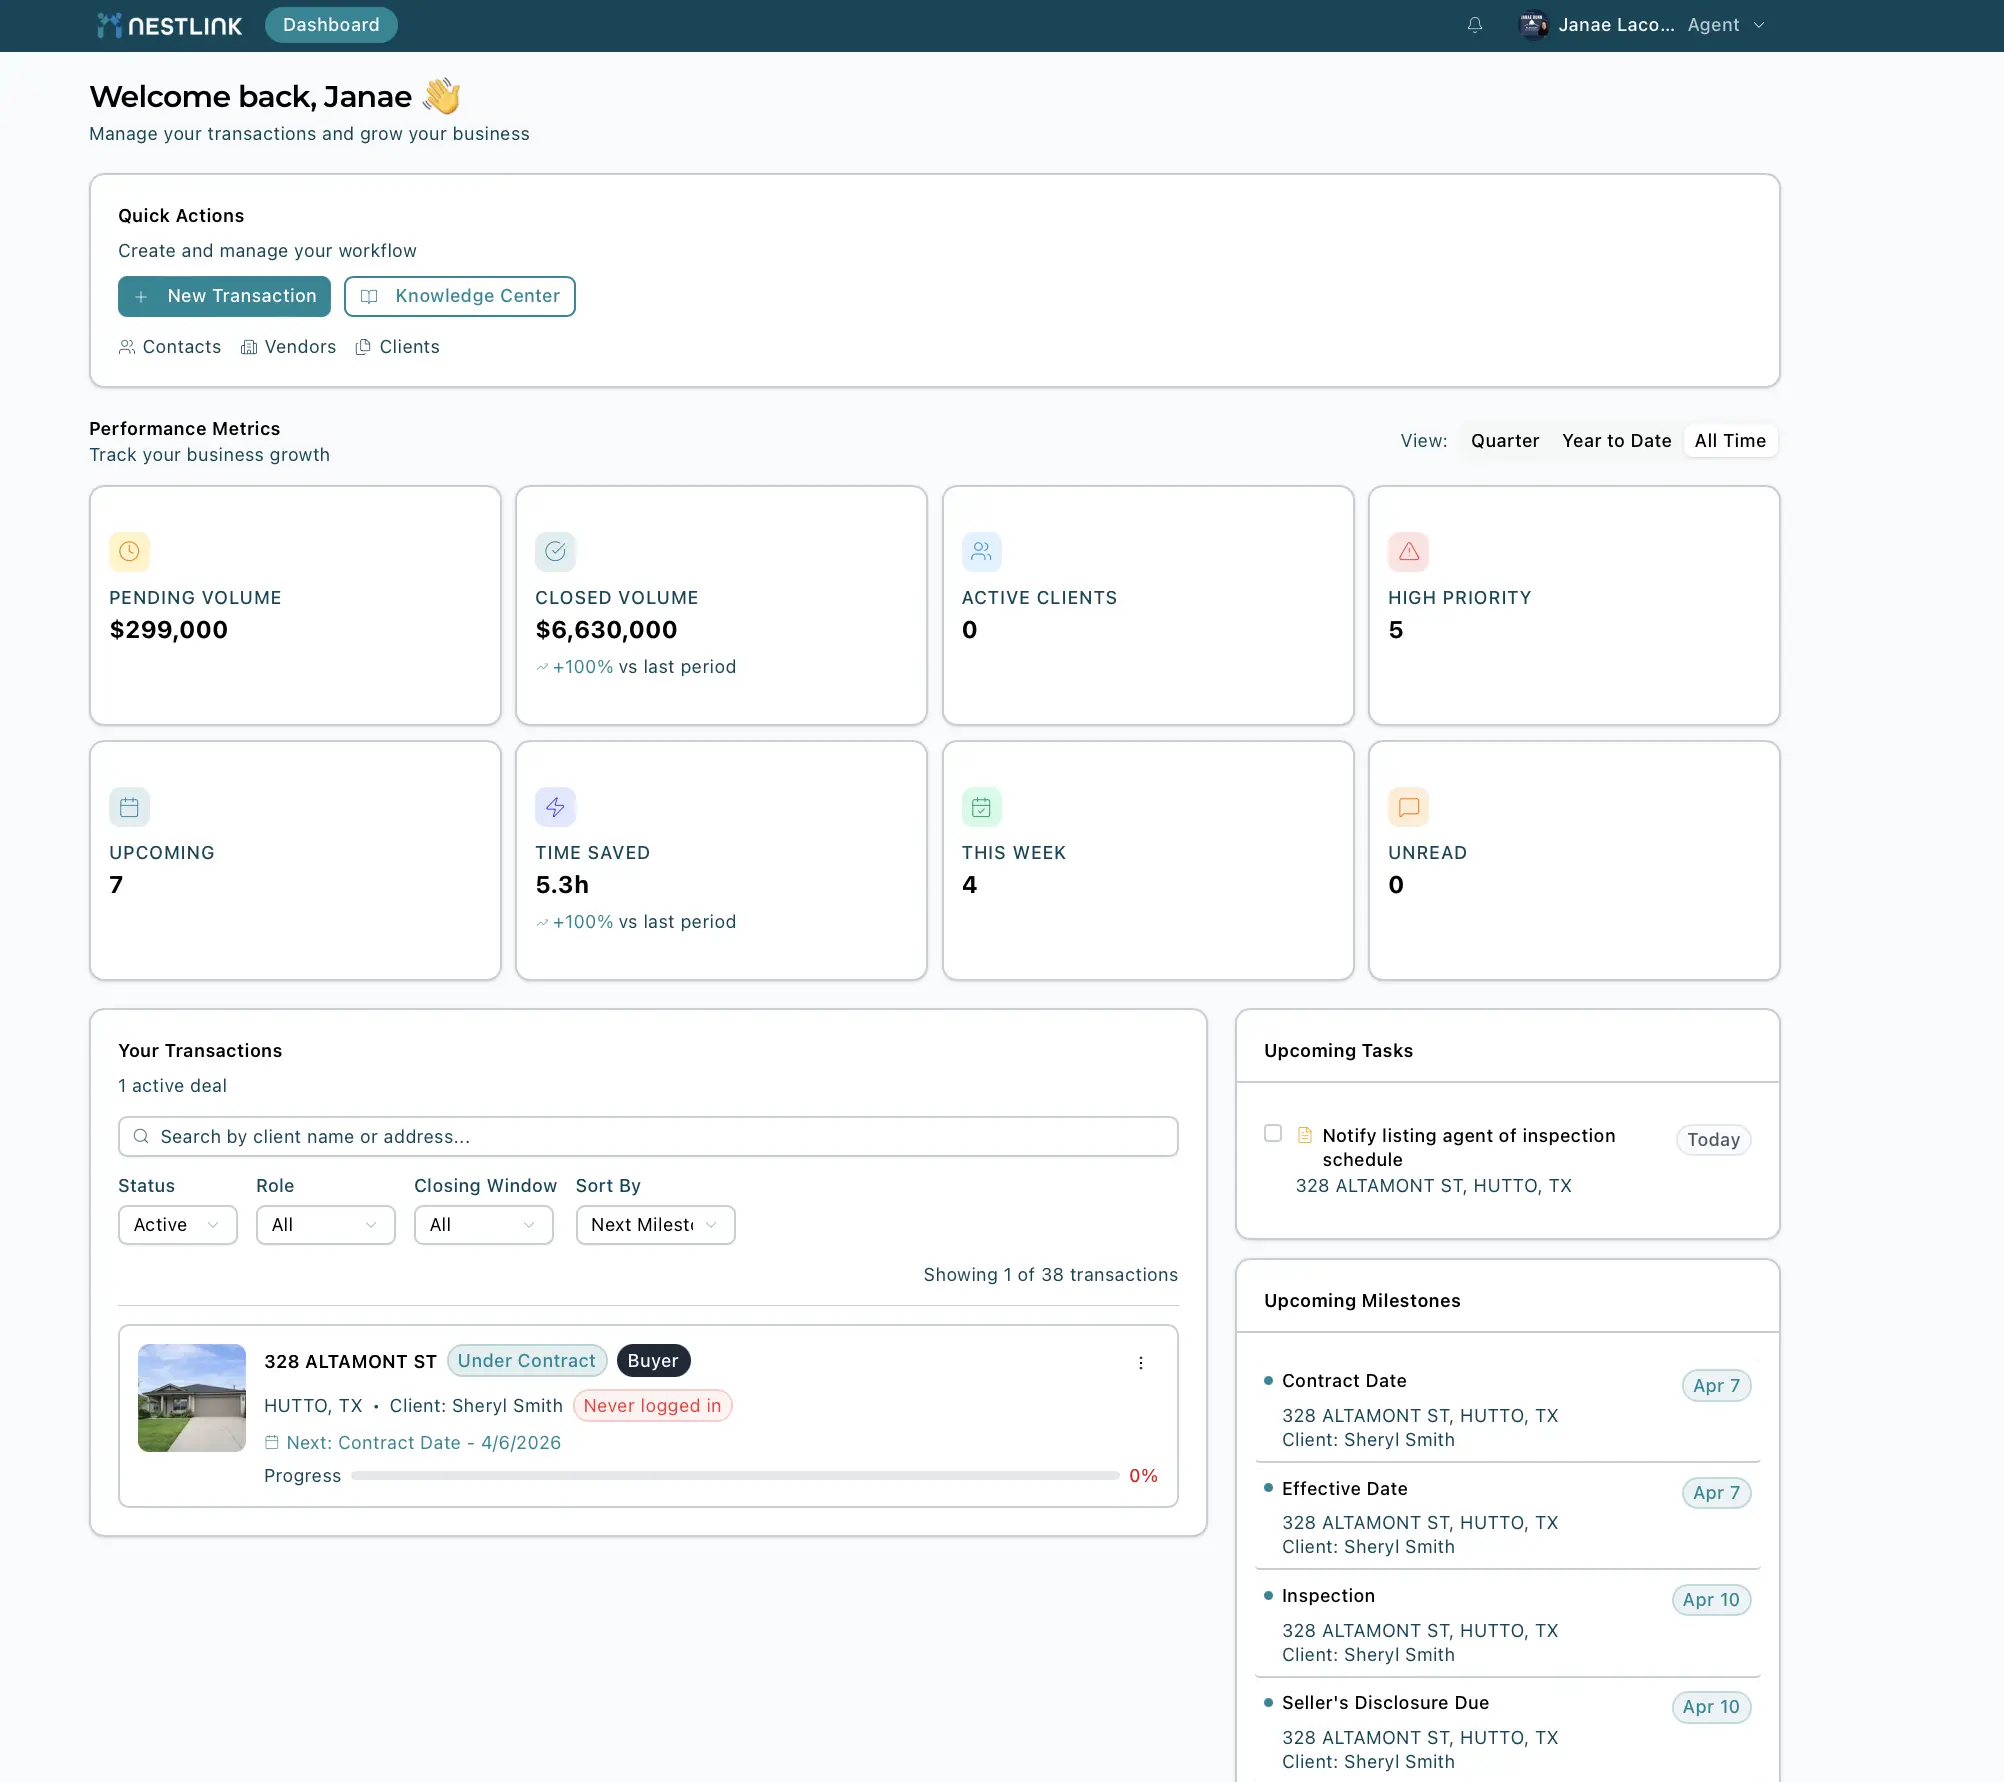Image resolution: width=2004 pixels, height=1782 pixels.
Task: Click the Pending Volume clock icon
Action: pos(129,551)
